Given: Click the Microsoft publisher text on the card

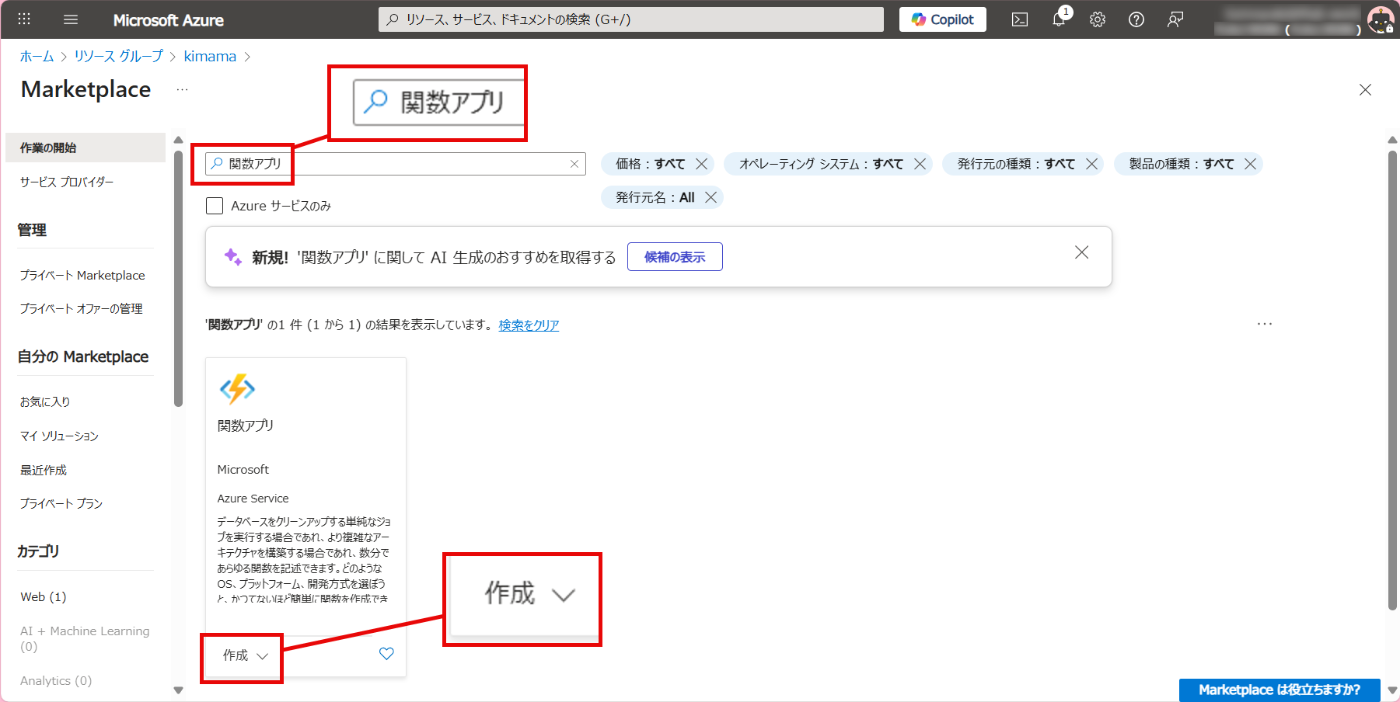Looking at the screenshot, I should 243,470.
